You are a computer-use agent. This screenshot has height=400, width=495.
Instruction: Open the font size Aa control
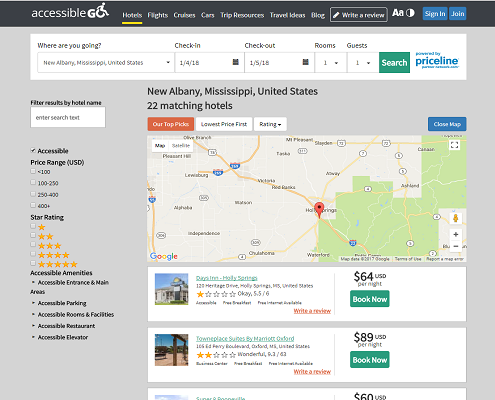[x=397, y=13]
